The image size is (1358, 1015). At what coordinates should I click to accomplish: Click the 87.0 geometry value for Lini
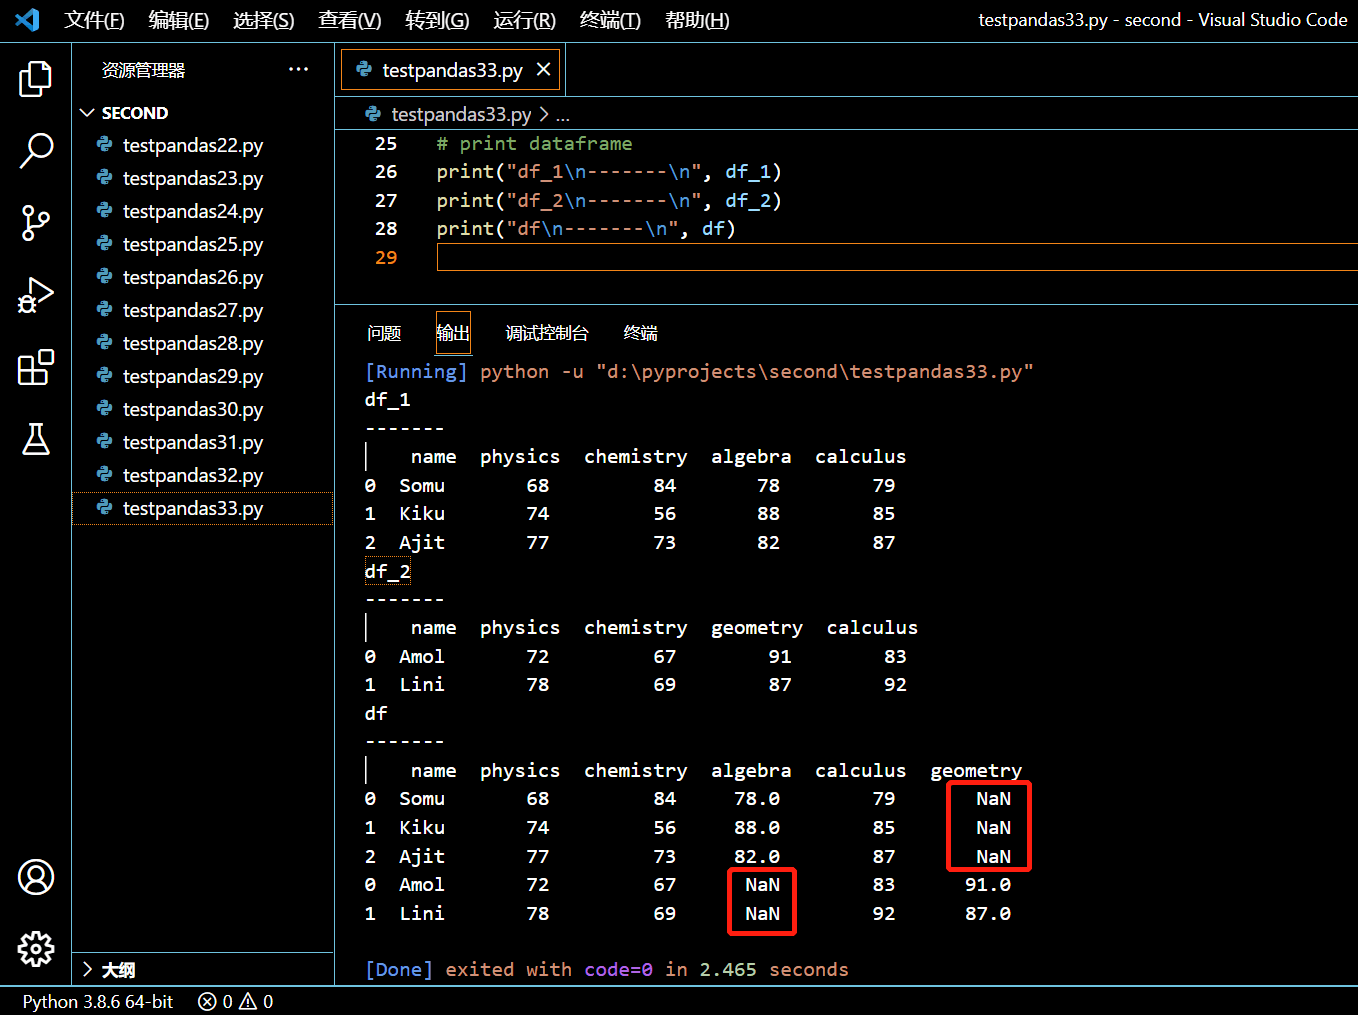pyautogui.click(x=988, y=913)
